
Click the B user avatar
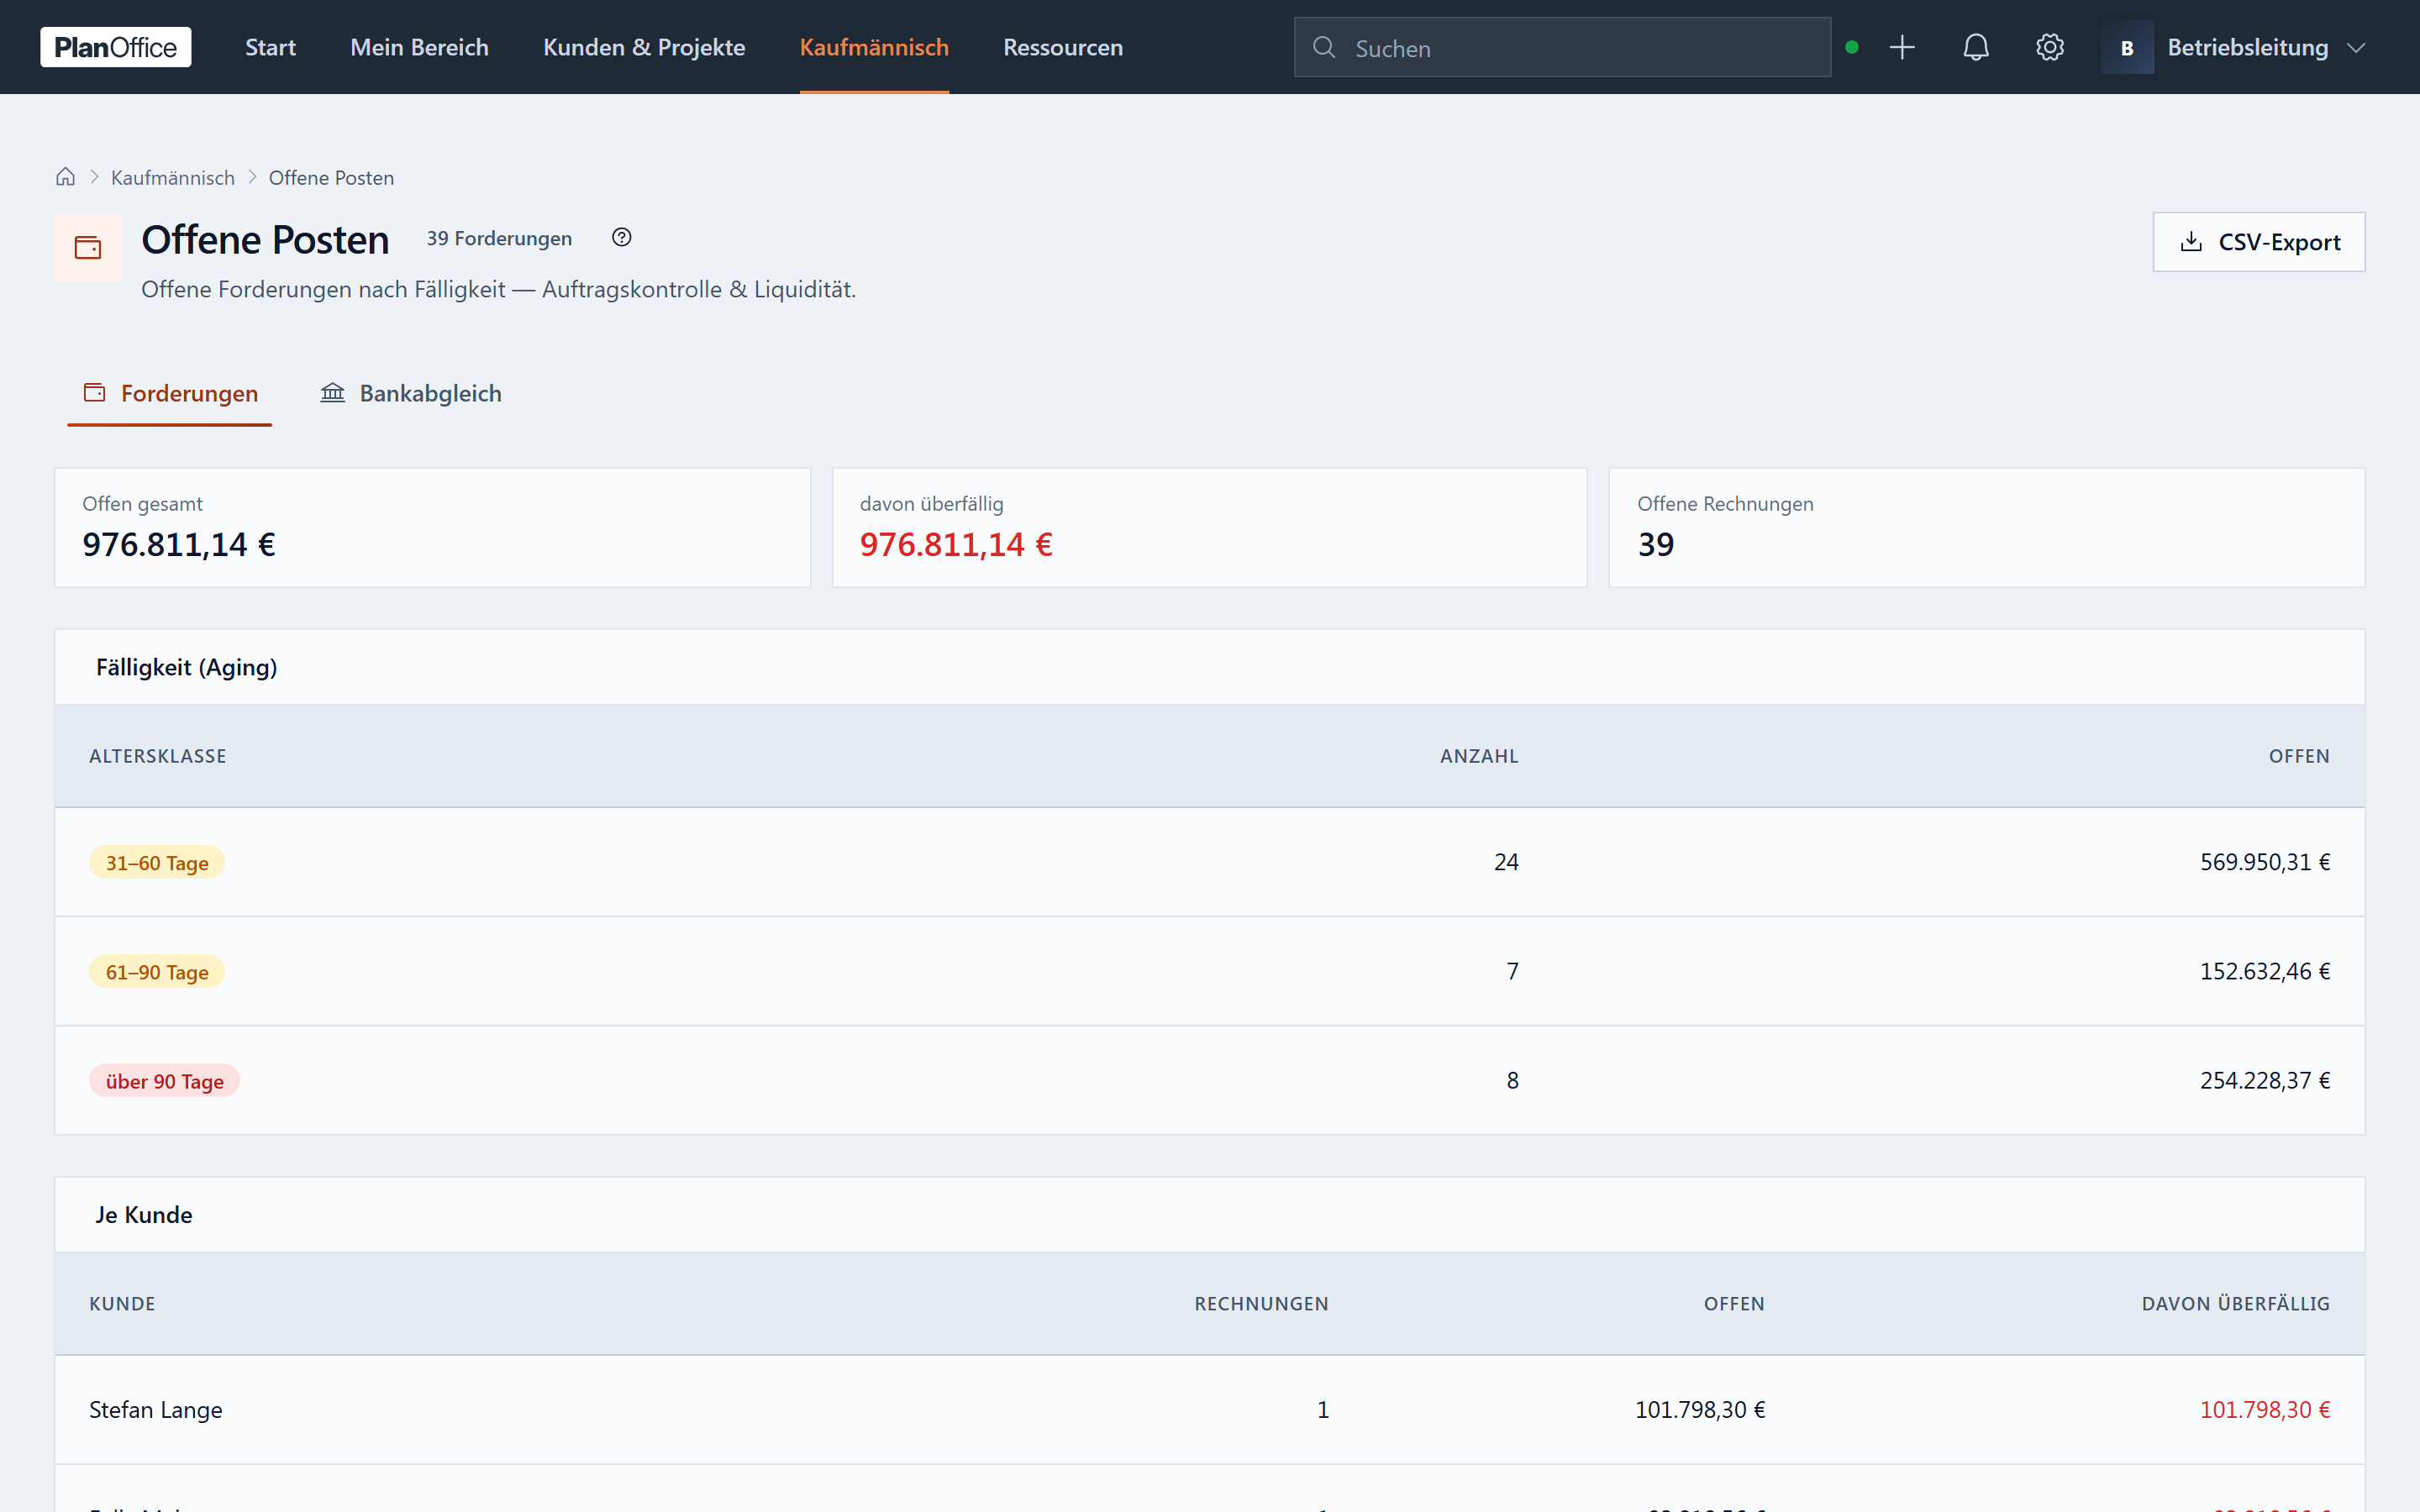[x=2127, y=47]
